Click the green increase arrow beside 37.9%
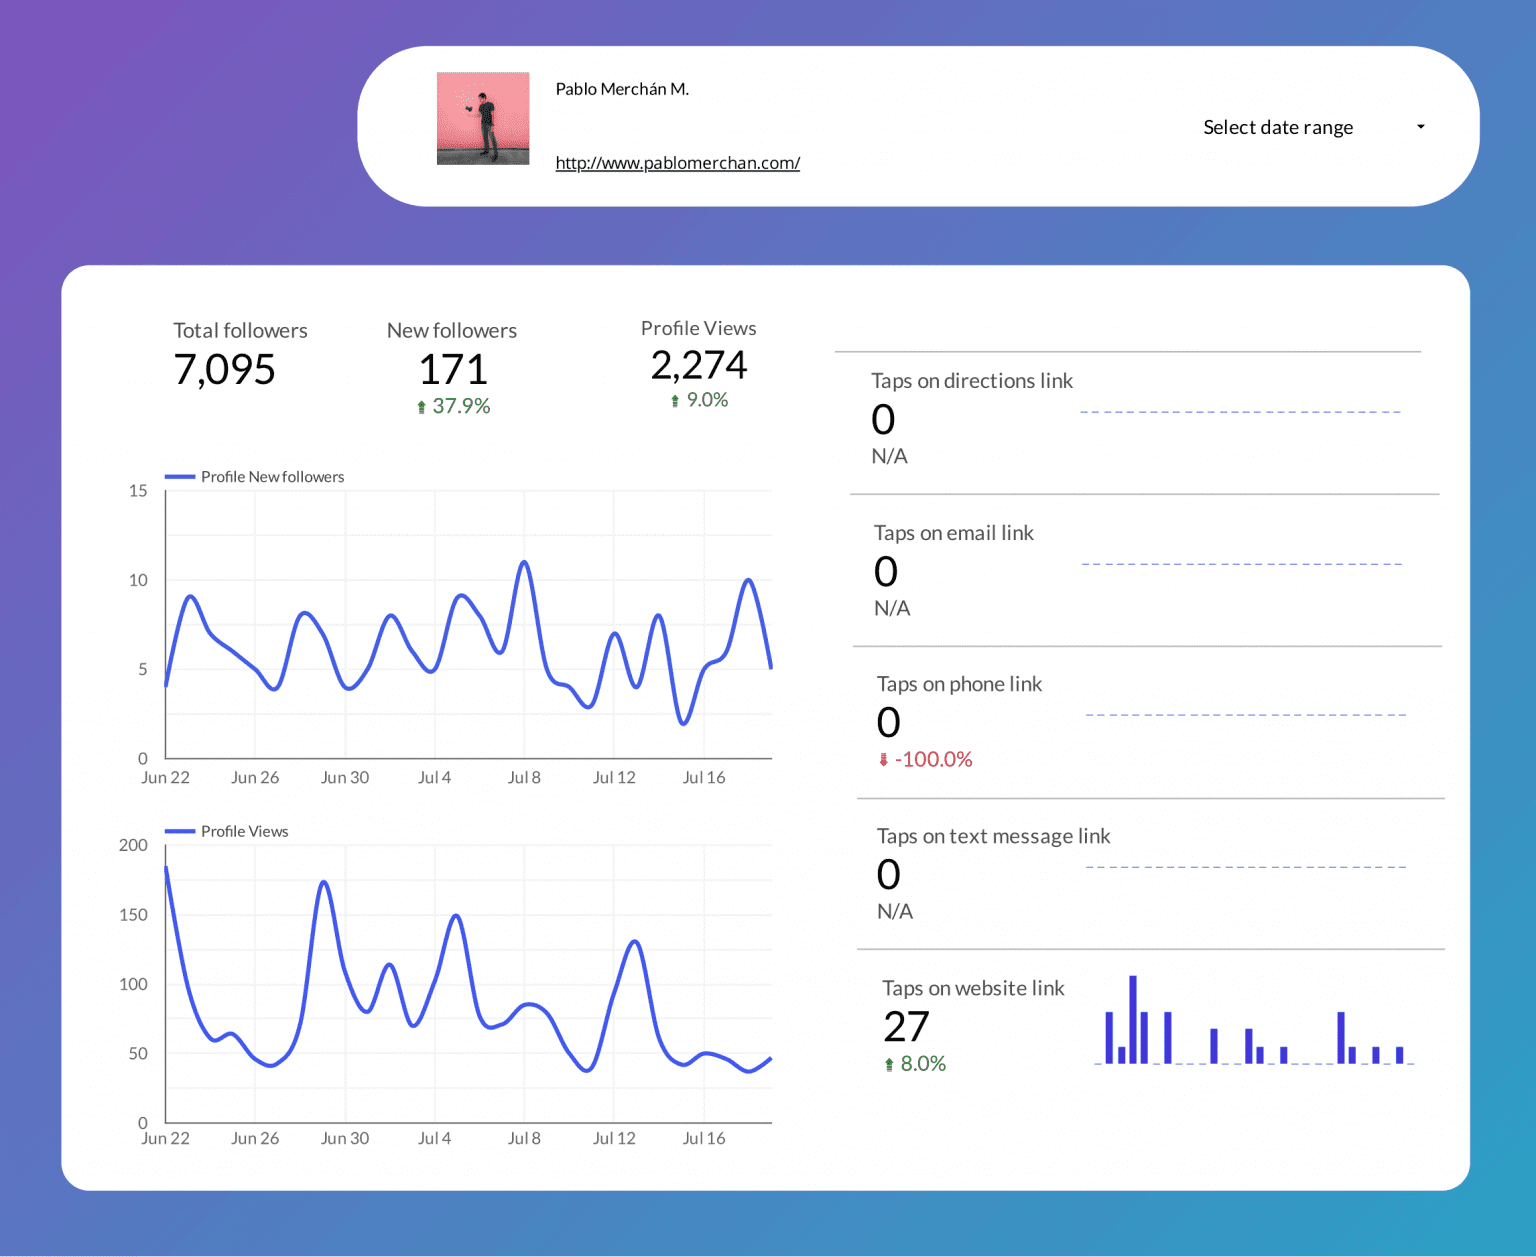 point(423,406)
